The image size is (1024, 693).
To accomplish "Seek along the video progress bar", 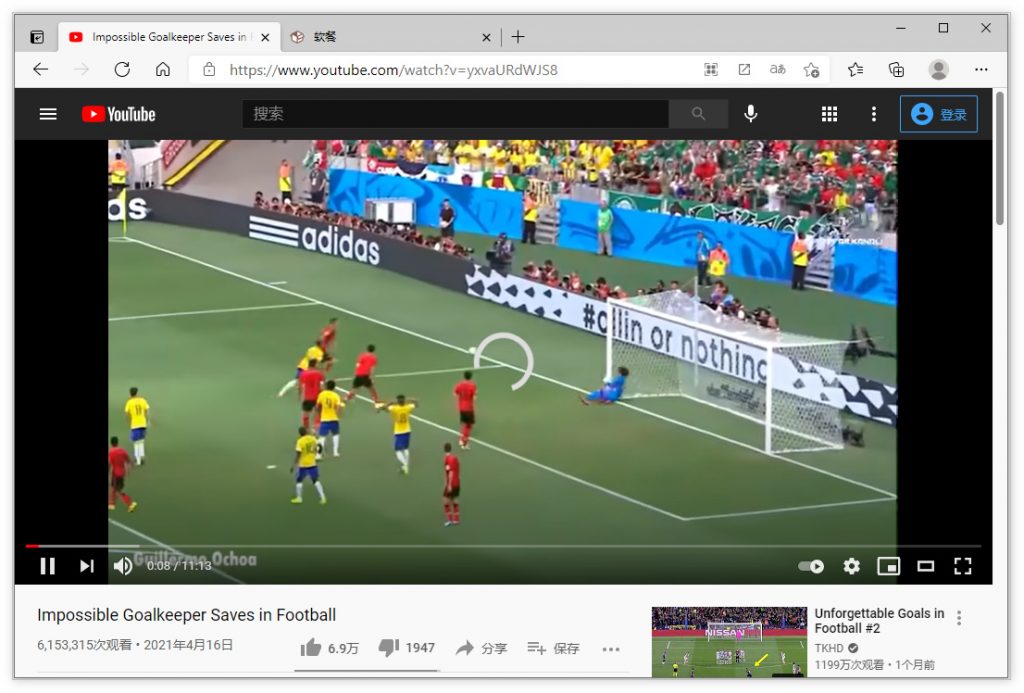I will point(500,546).
